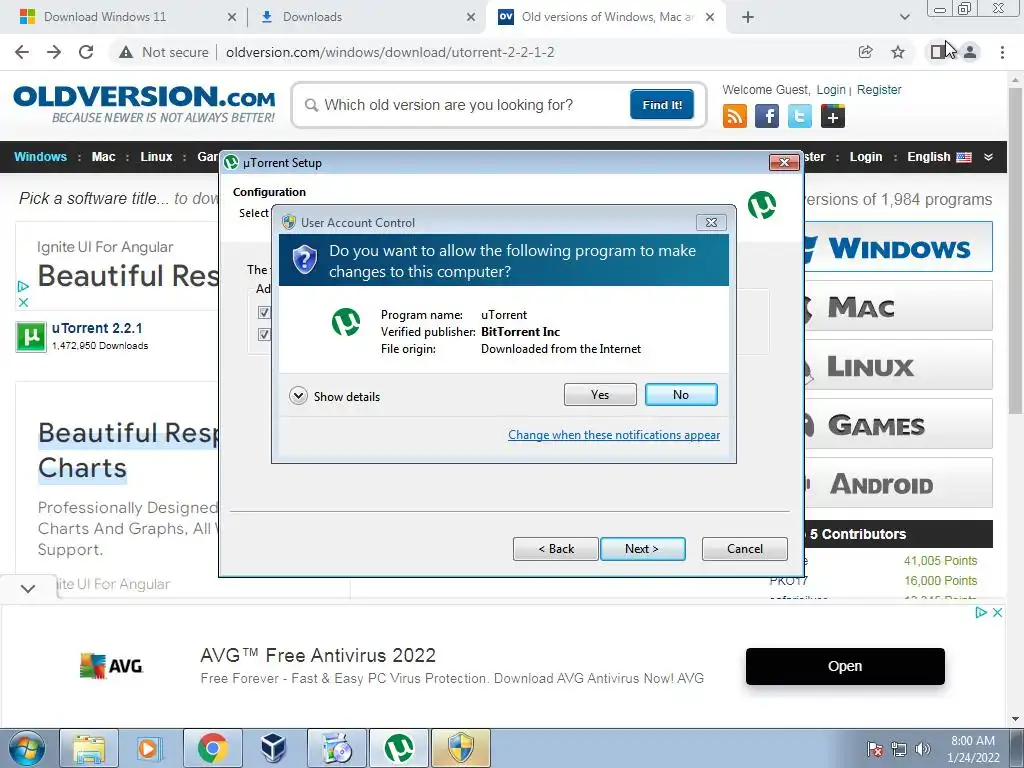Open the Chrome profile icon
Viewport: 1024px width, 768px height.
(x=970, y=52)
